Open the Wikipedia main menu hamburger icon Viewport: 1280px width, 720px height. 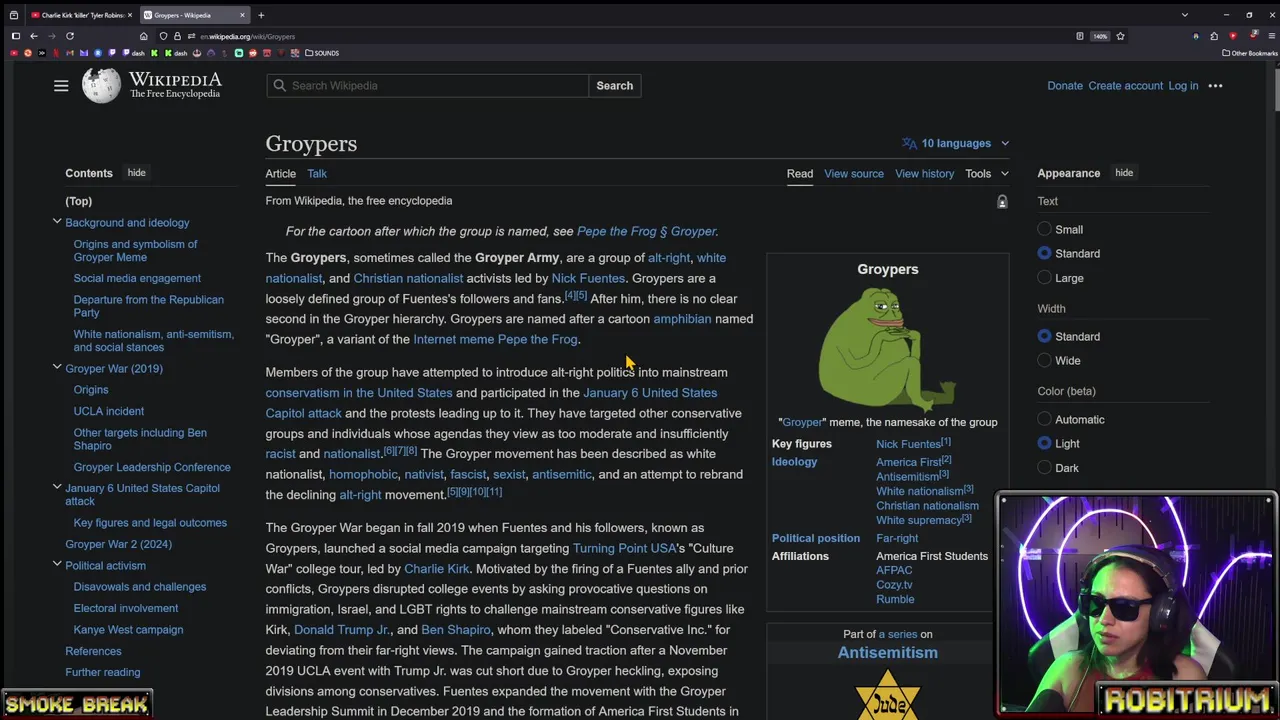point(61,86)
